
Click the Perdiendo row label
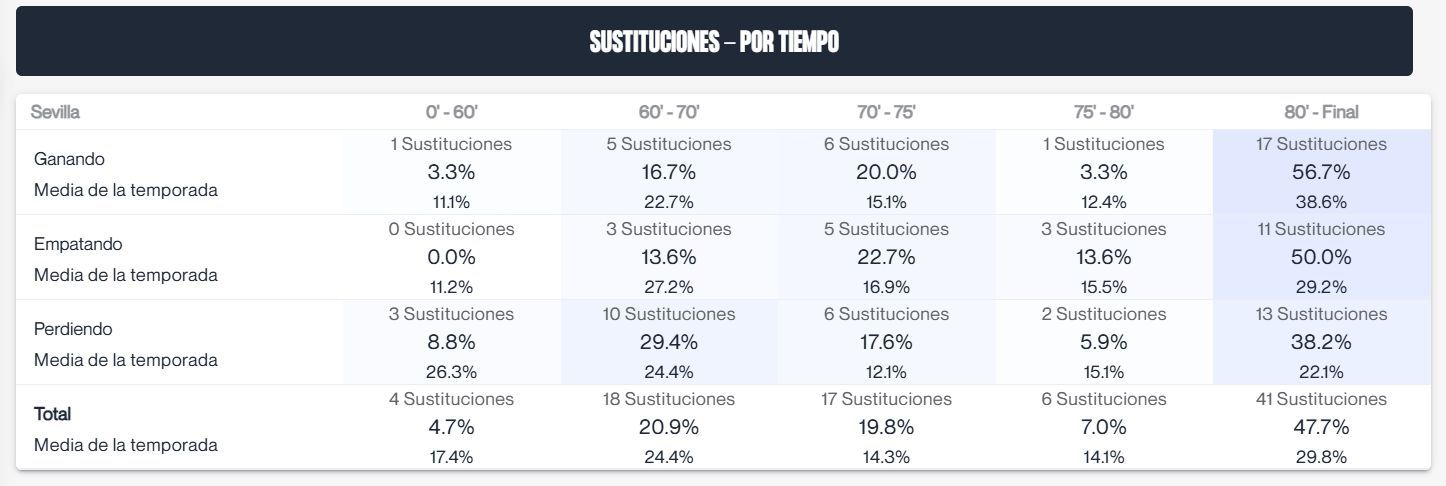[x=73, y=329]
